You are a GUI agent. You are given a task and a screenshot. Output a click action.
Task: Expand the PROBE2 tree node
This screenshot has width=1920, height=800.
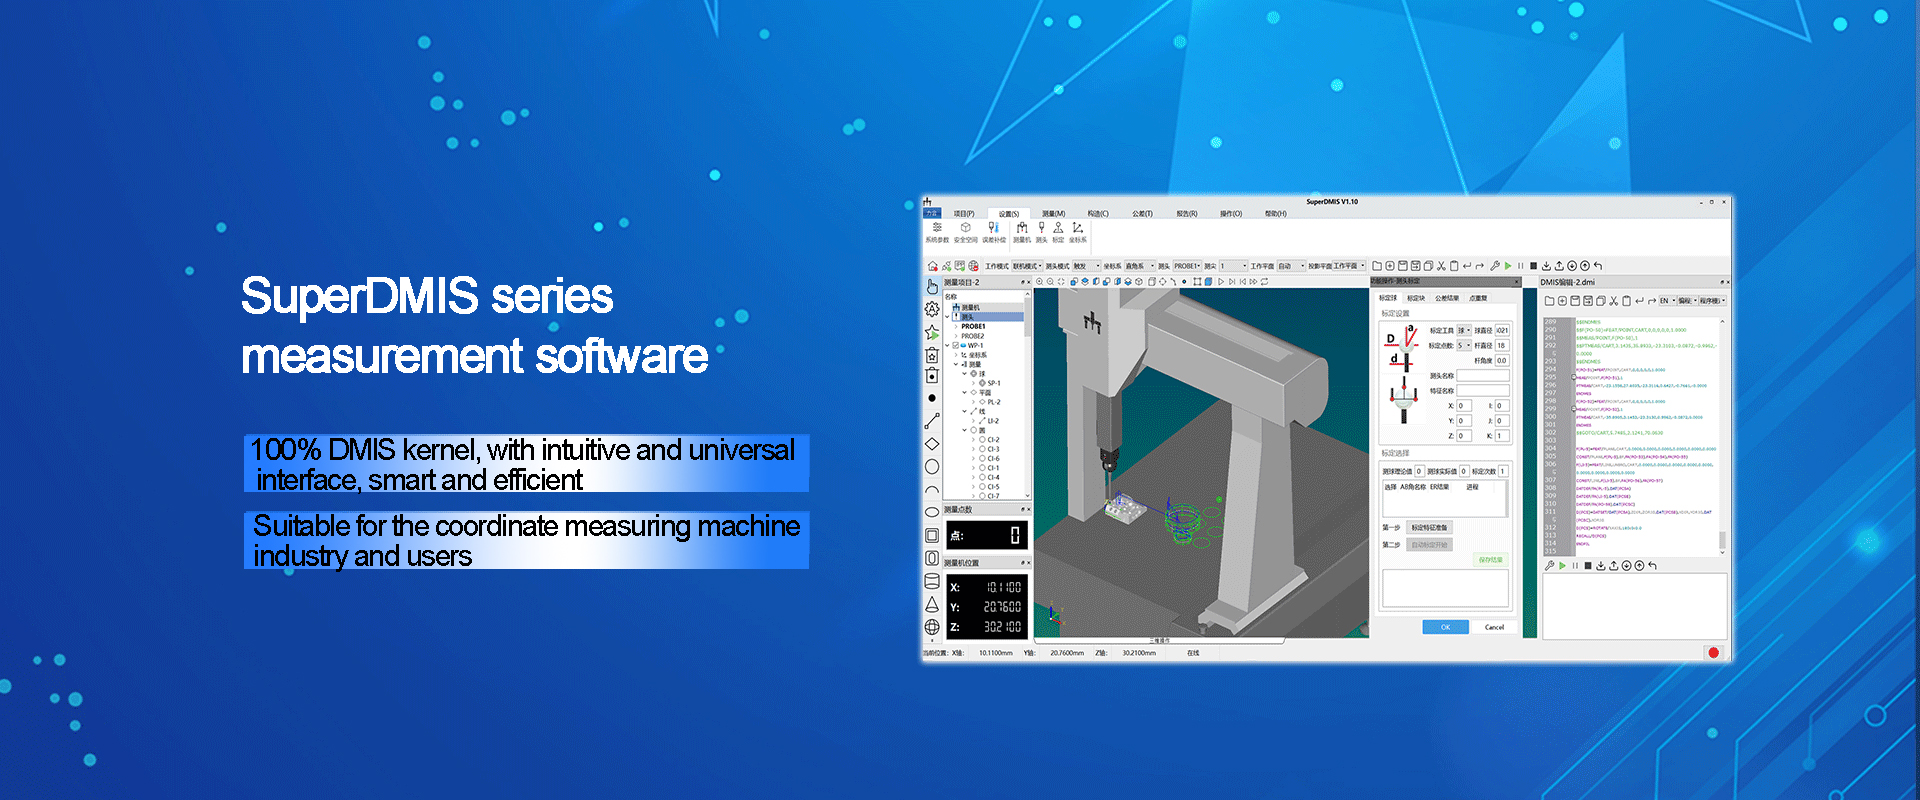(956, 336)
